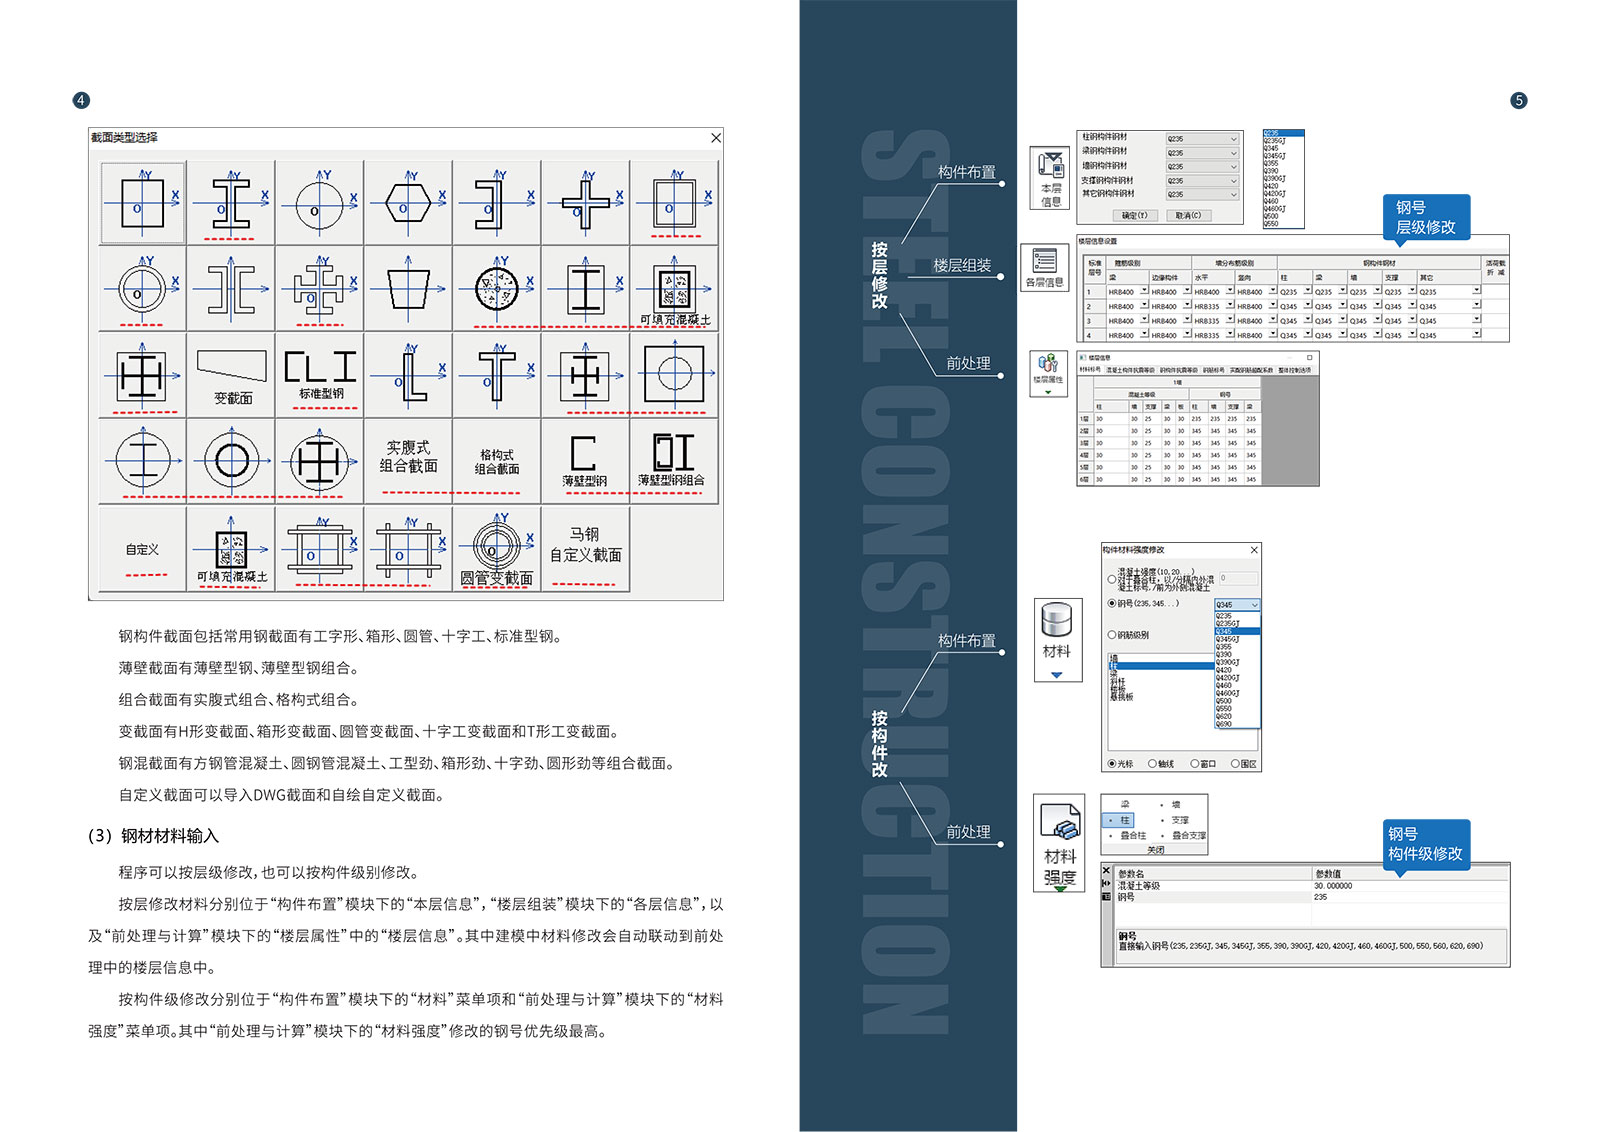Expand the Q345 steel grade dropdown
Screen dimensions: 1600x1132
[x=1238, y=605]
